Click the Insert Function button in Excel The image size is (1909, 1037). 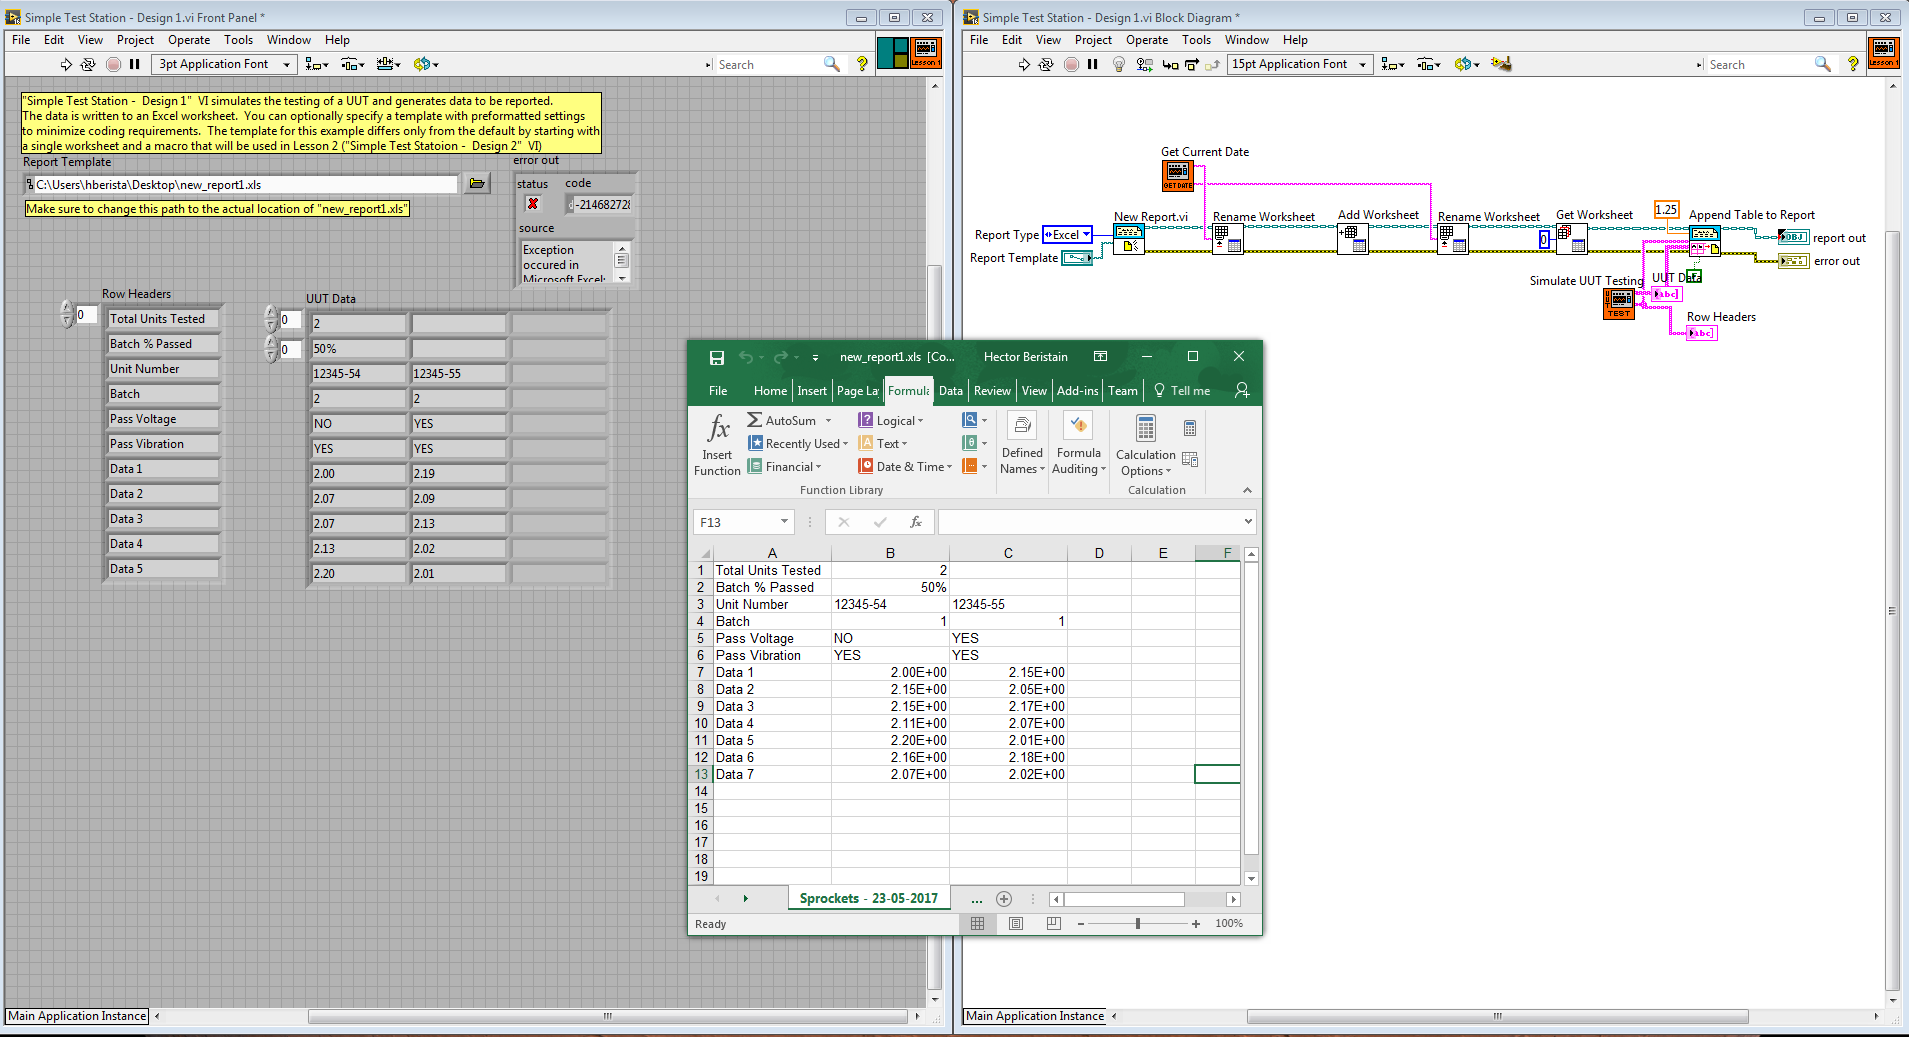pos(718,444)
